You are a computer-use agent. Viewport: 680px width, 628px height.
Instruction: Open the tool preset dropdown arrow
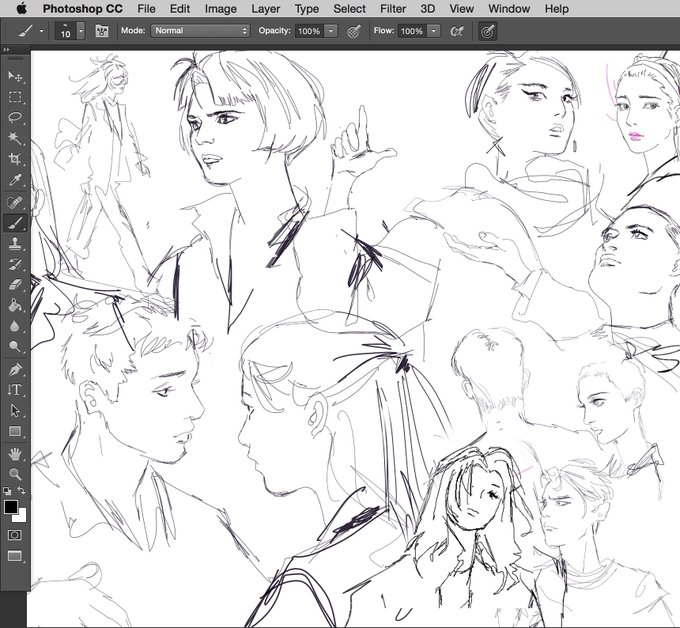[42, 31]
